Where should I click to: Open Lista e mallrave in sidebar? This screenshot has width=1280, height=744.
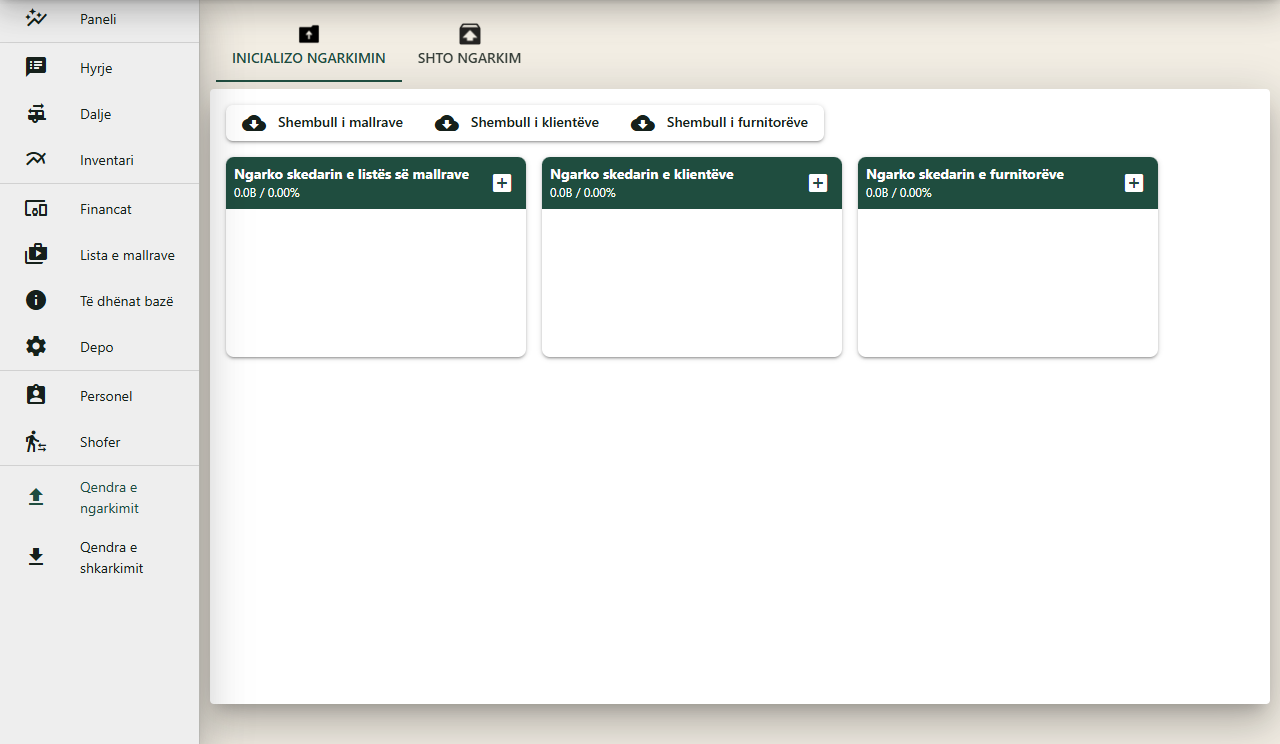100,255
